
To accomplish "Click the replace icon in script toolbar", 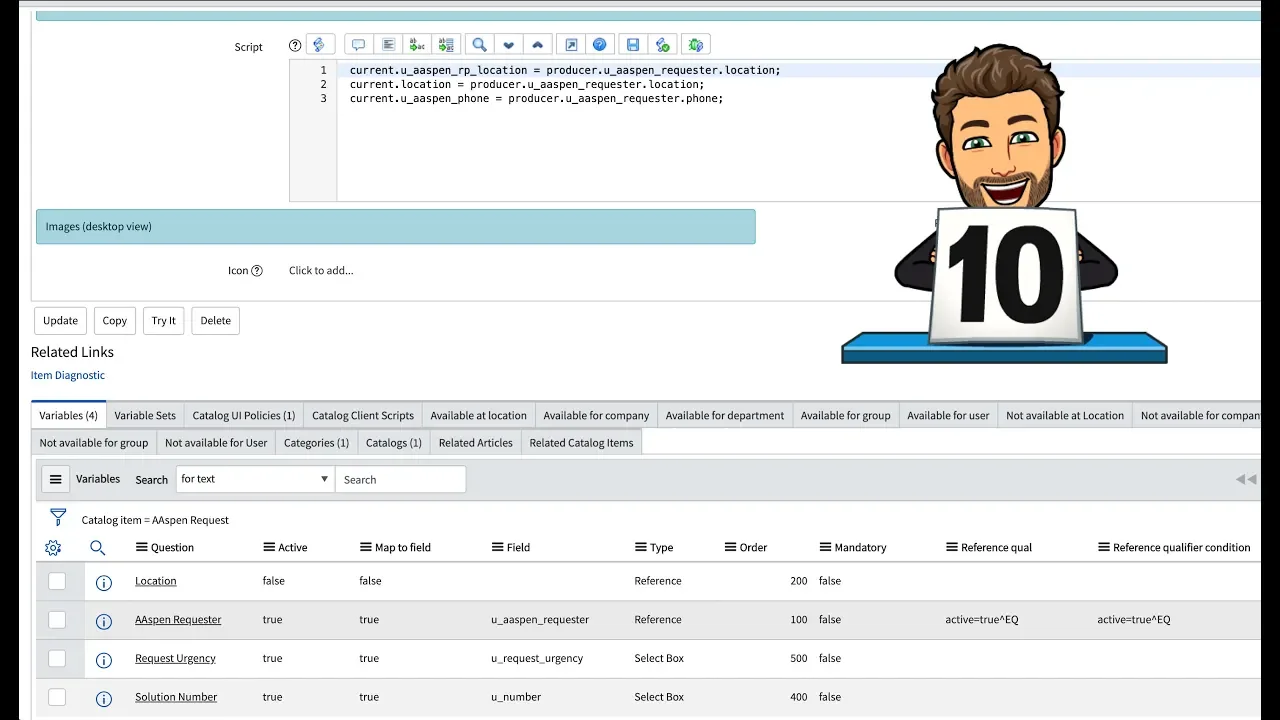I will click(x=417, y=45).
